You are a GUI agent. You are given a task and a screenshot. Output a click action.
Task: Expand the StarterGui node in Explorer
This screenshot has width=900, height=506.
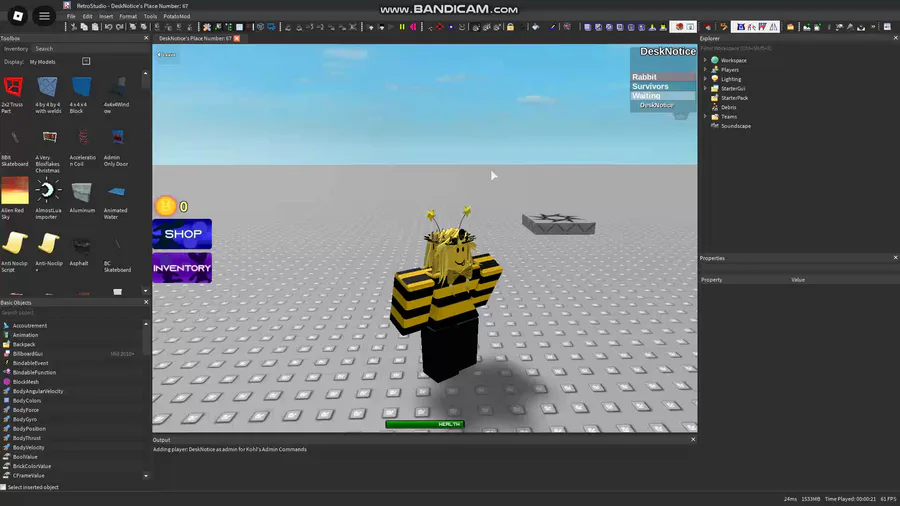coord(705,88)
